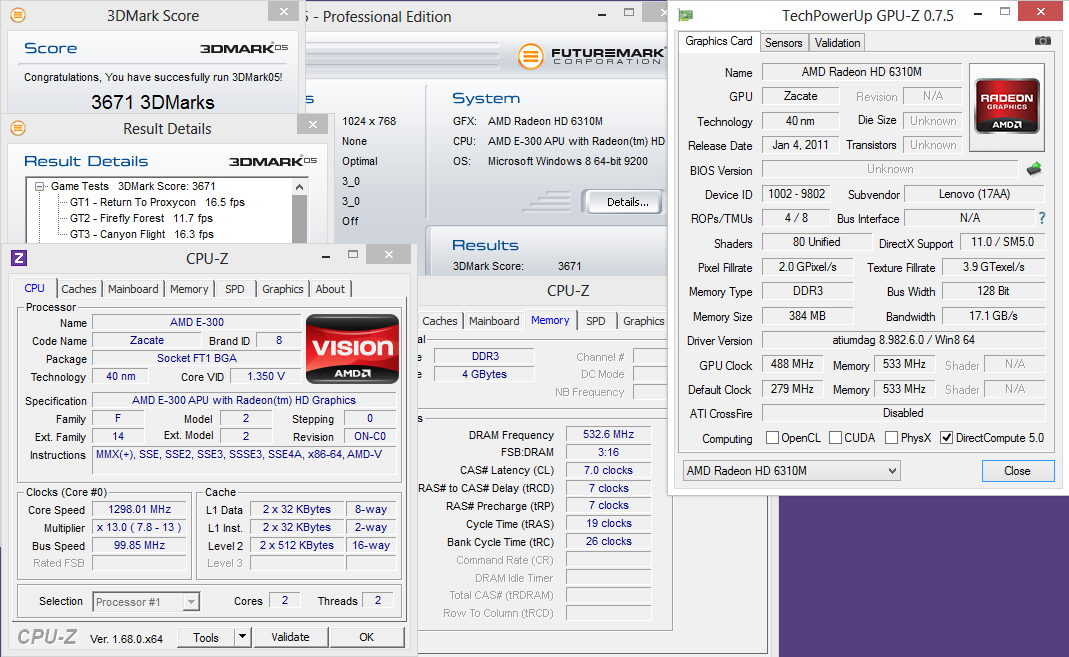1069x657 pixels.
Task: Click the SPD tab in rear CPU-Z window
Action: pos(595,320)
